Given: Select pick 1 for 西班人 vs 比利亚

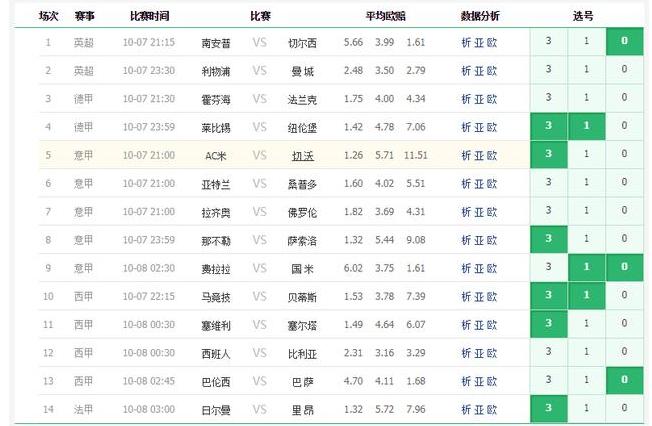Looking at the screenshot, I should tap(586, 352).
